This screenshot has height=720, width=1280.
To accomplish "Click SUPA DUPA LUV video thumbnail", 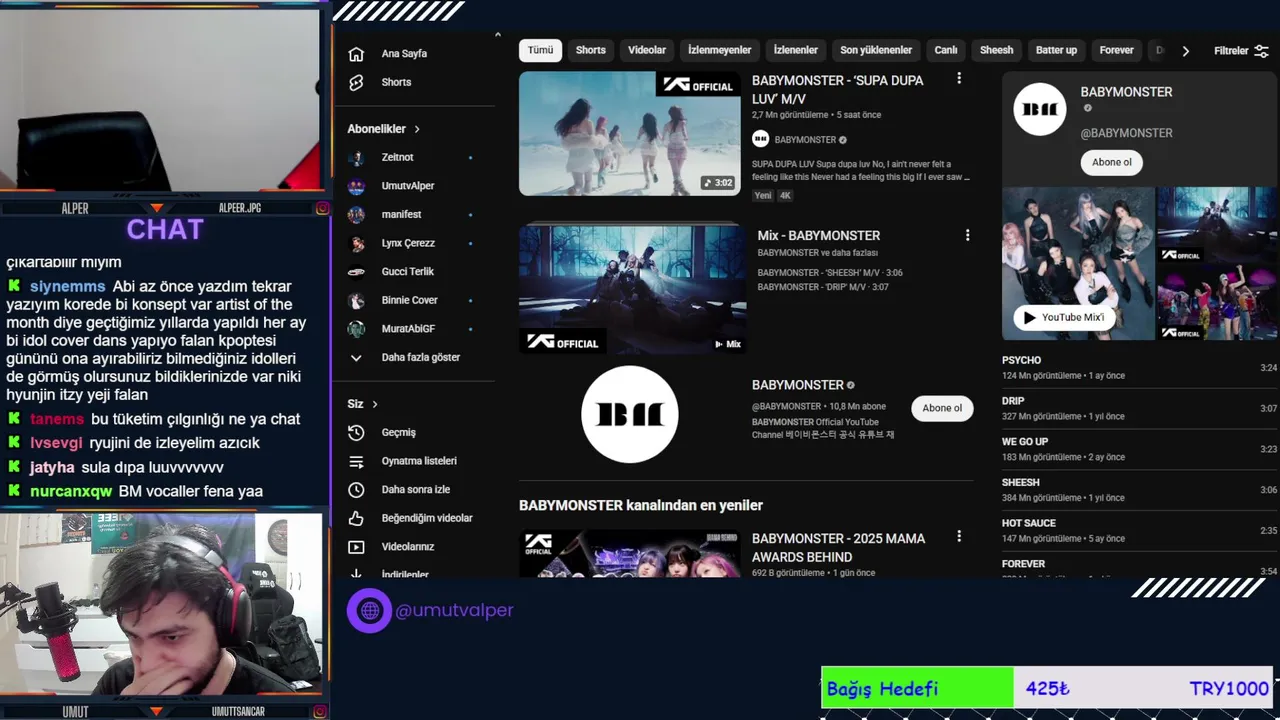I will point(630,133).
